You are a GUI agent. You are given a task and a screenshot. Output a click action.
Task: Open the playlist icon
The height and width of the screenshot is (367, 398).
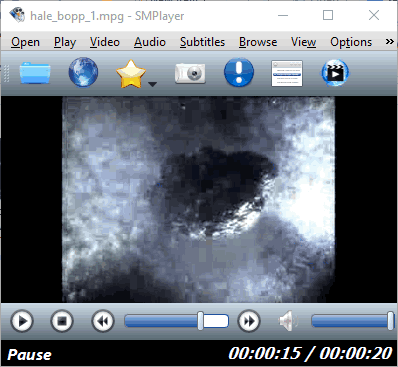[x=287, y=73]
